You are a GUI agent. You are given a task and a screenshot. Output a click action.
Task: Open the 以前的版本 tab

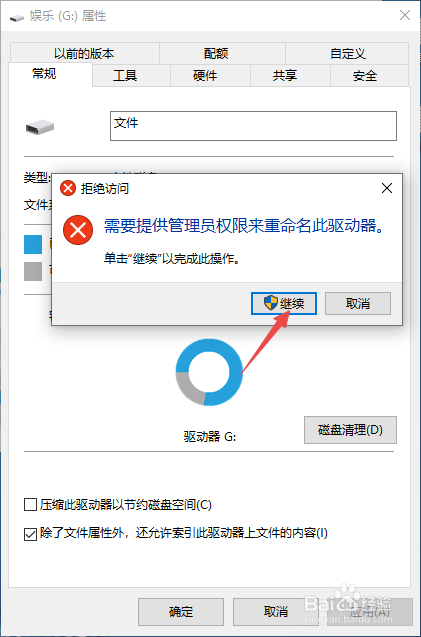[x=84, y=53]
